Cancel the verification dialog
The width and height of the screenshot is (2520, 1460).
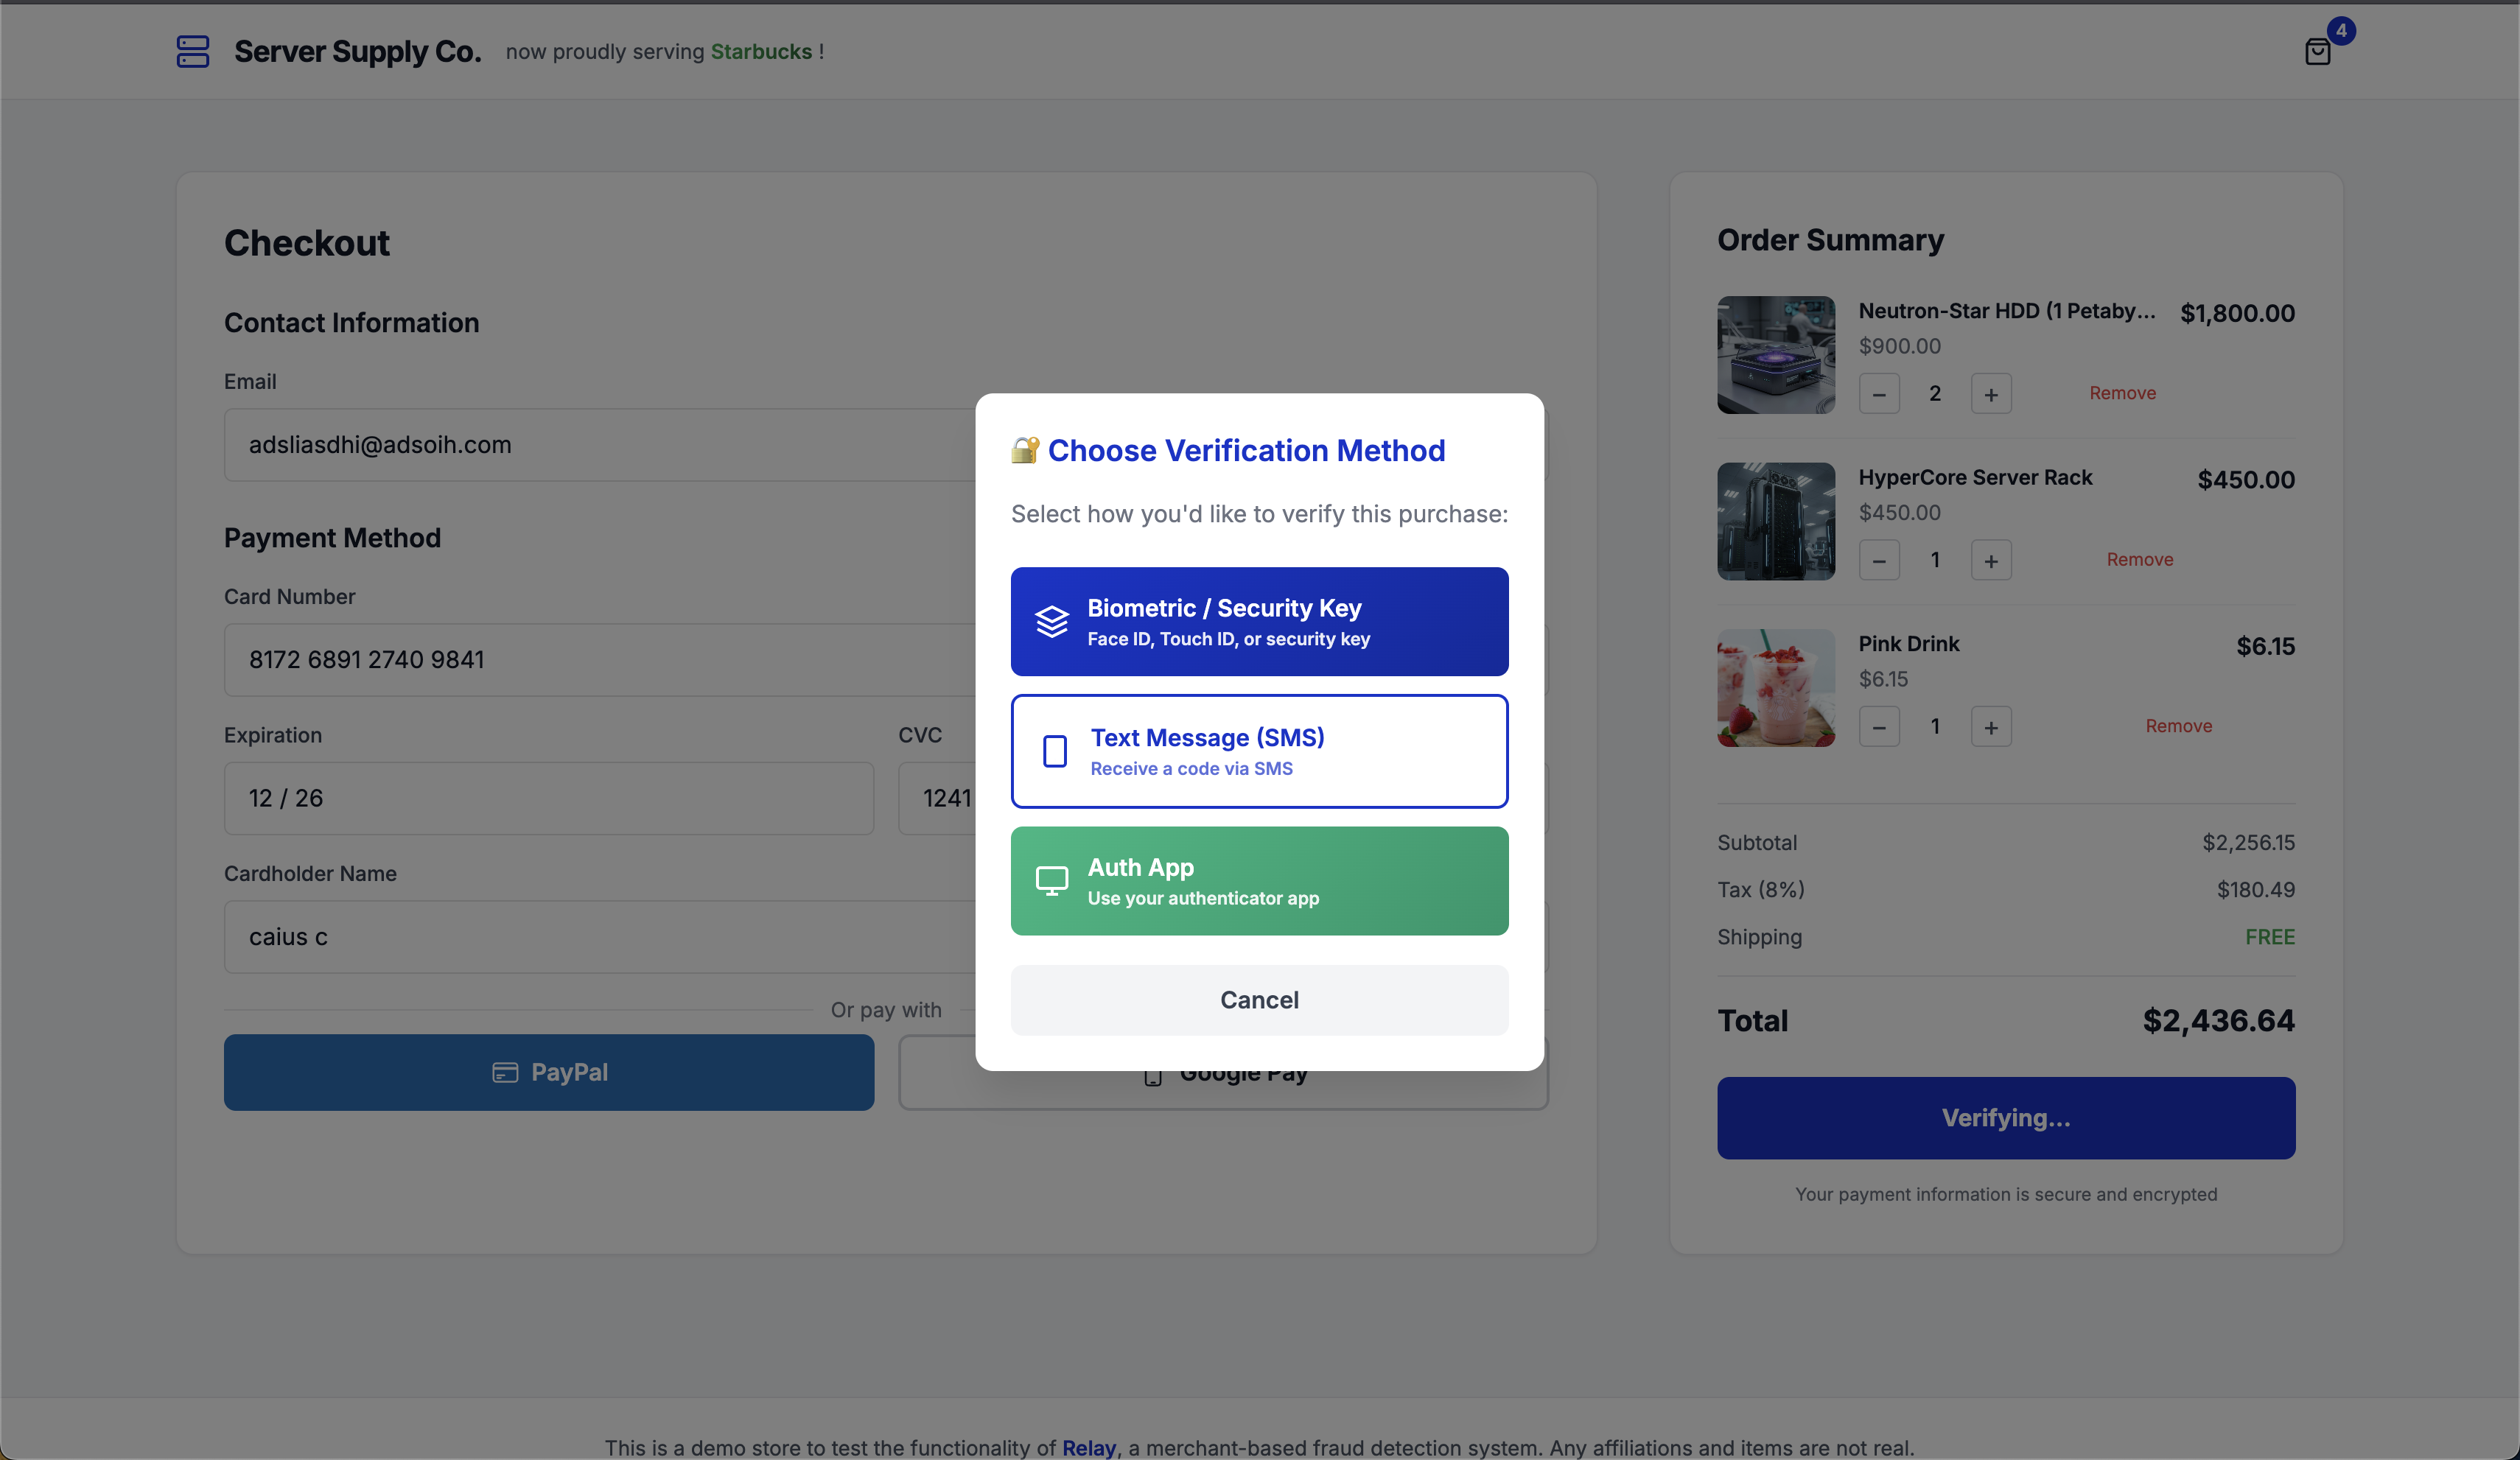(x=1259, y=999)
